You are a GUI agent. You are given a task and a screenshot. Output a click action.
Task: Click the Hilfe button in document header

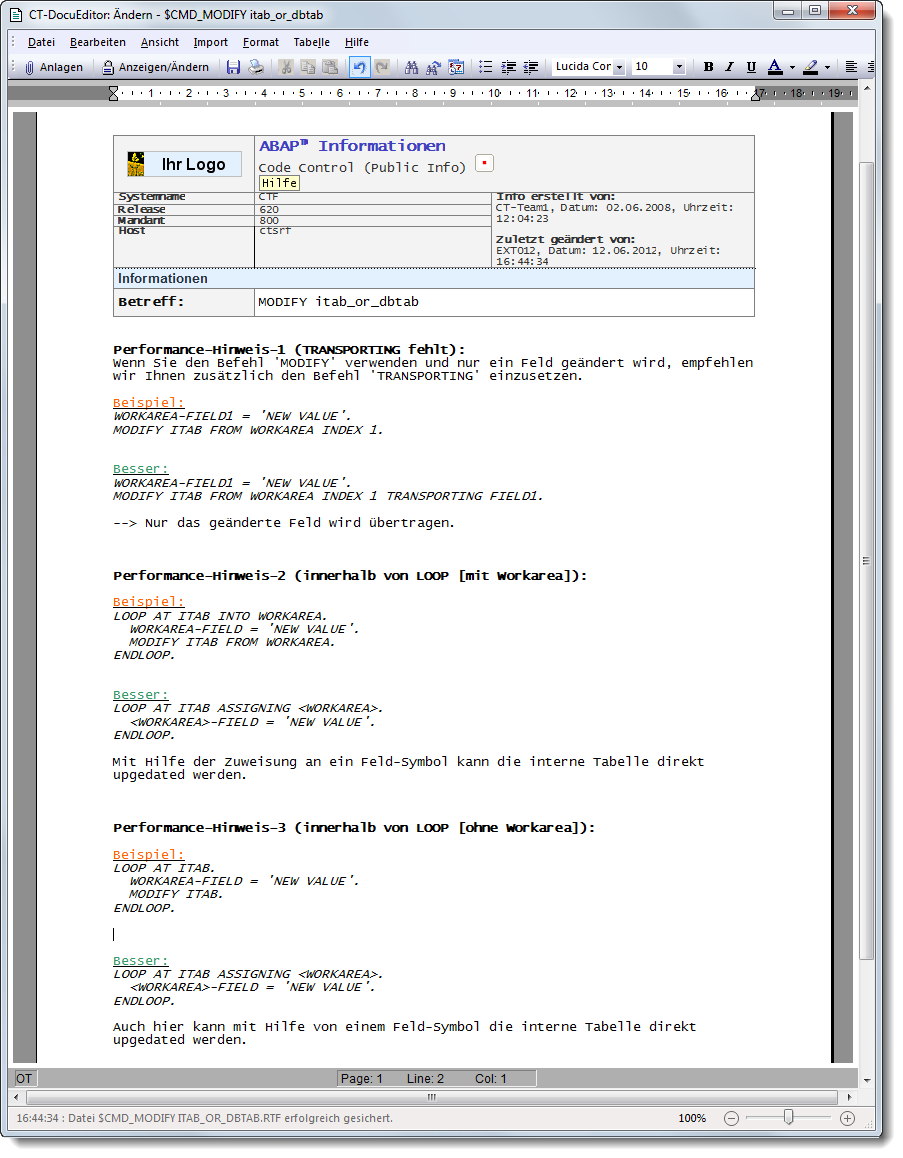click(x=279, y=183)
